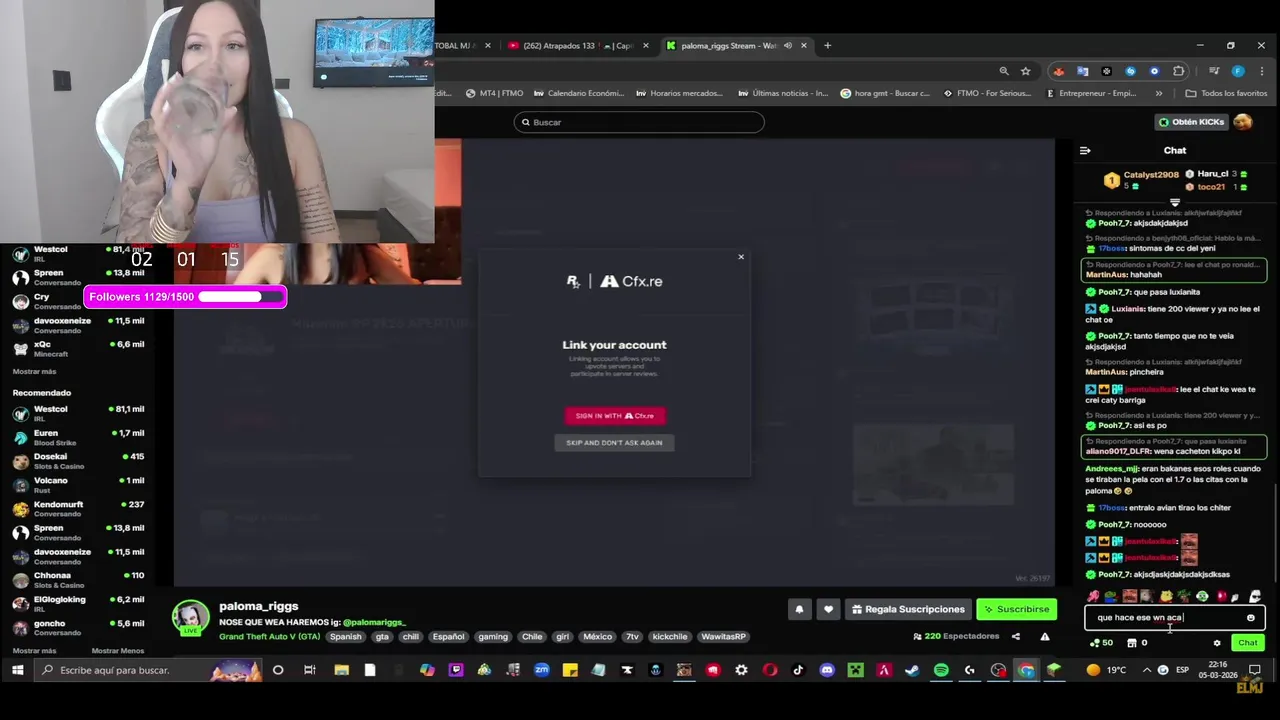Click the heart follow icon

click(828, 609)
